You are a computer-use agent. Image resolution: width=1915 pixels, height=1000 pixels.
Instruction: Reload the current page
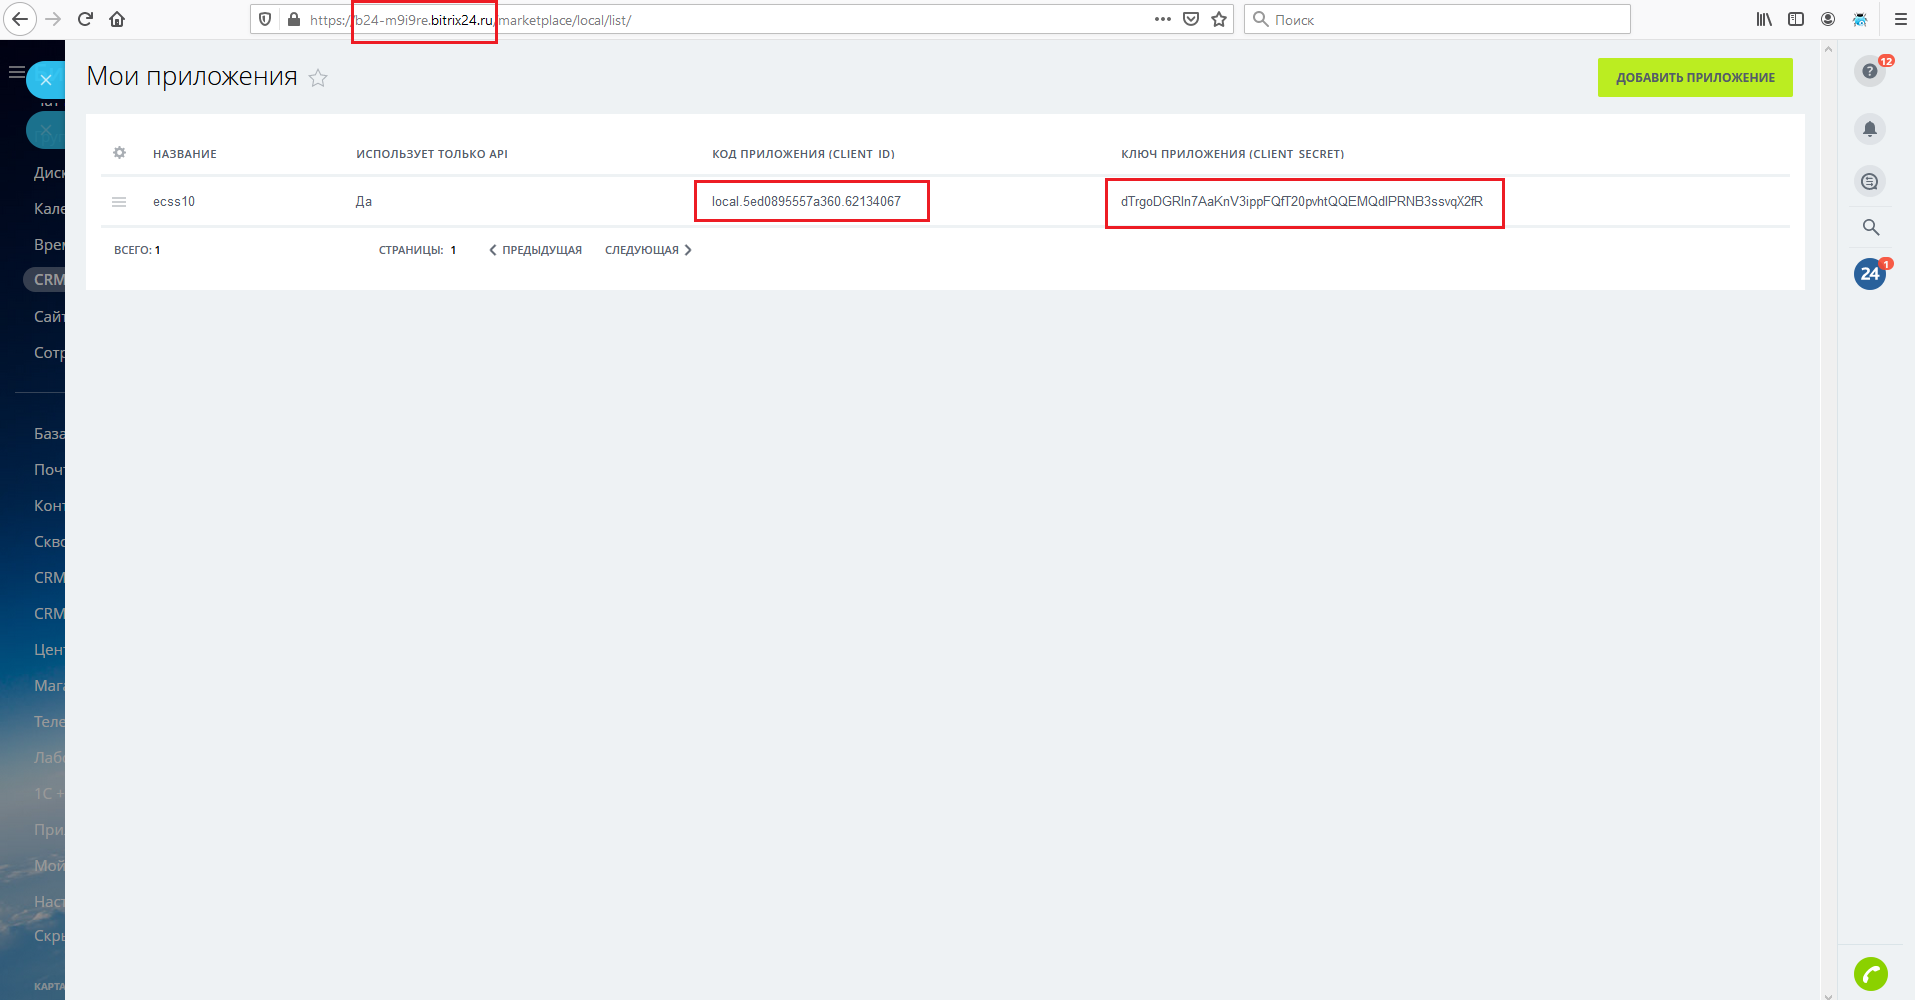(x=85, y=19)
